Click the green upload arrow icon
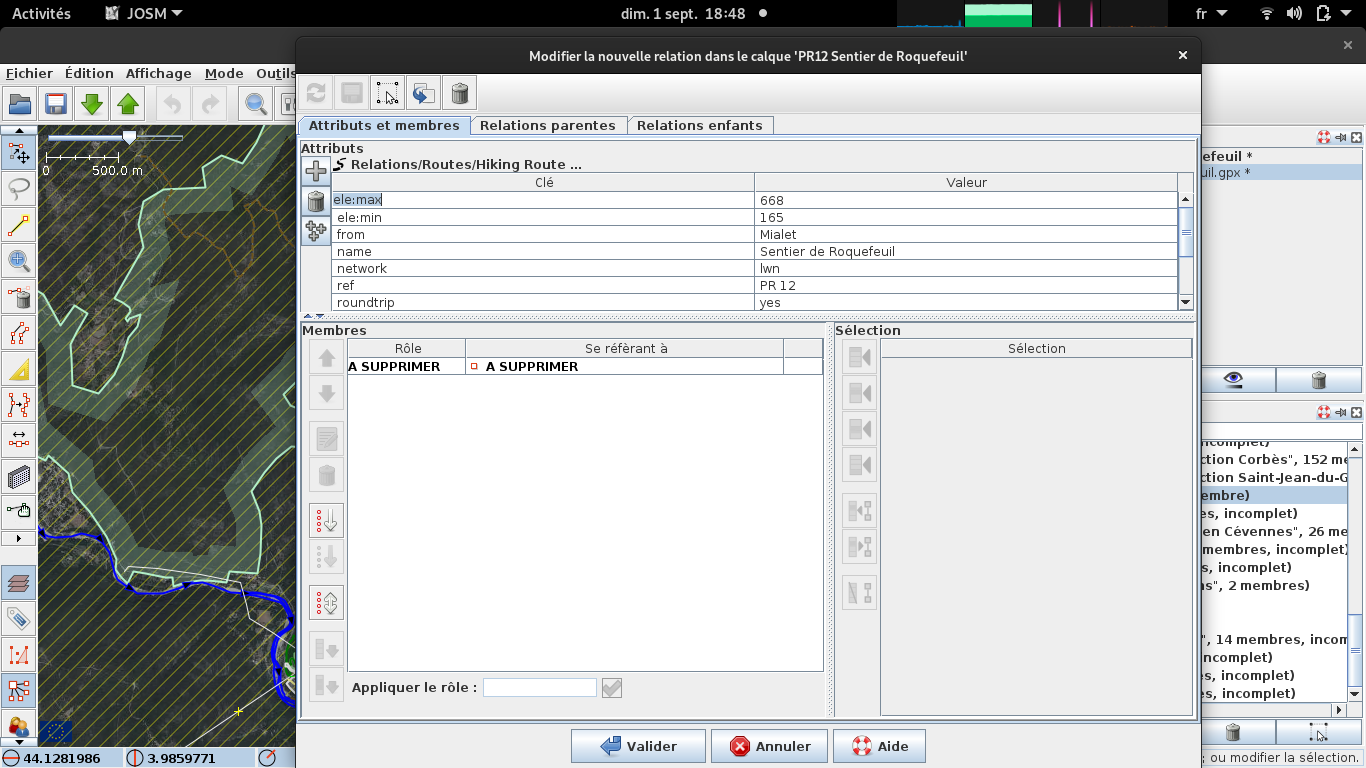 (x=128, y=104)
